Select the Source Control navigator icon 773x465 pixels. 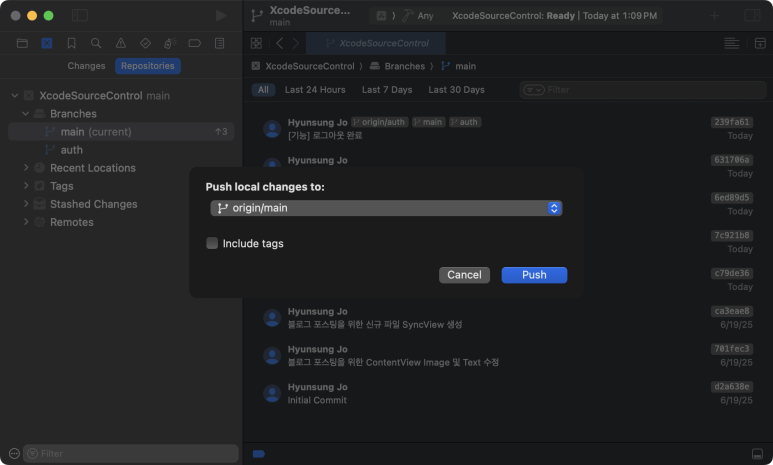(x=47, y=43)
